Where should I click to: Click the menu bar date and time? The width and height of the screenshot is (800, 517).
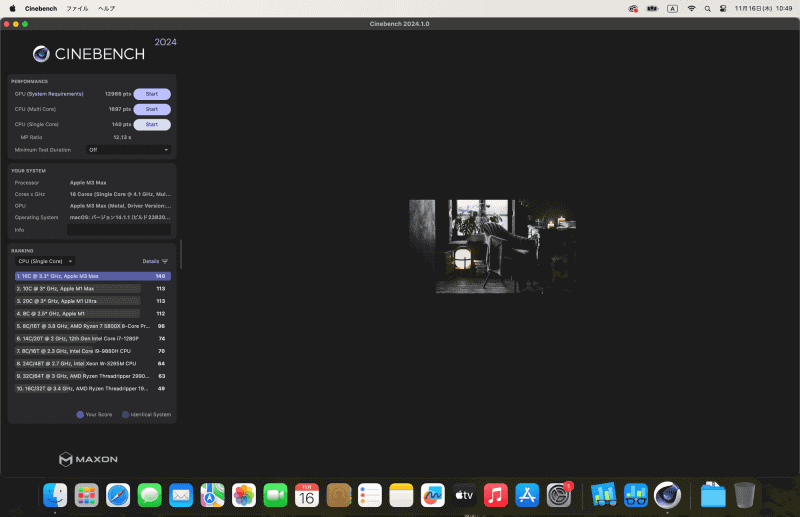763,9
